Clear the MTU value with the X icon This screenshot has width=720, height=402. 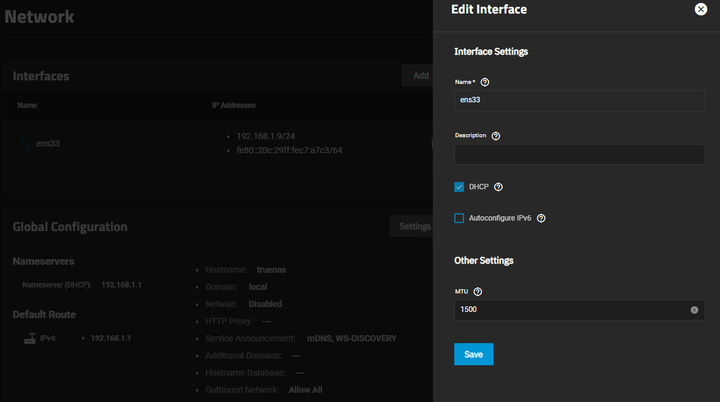694,310
